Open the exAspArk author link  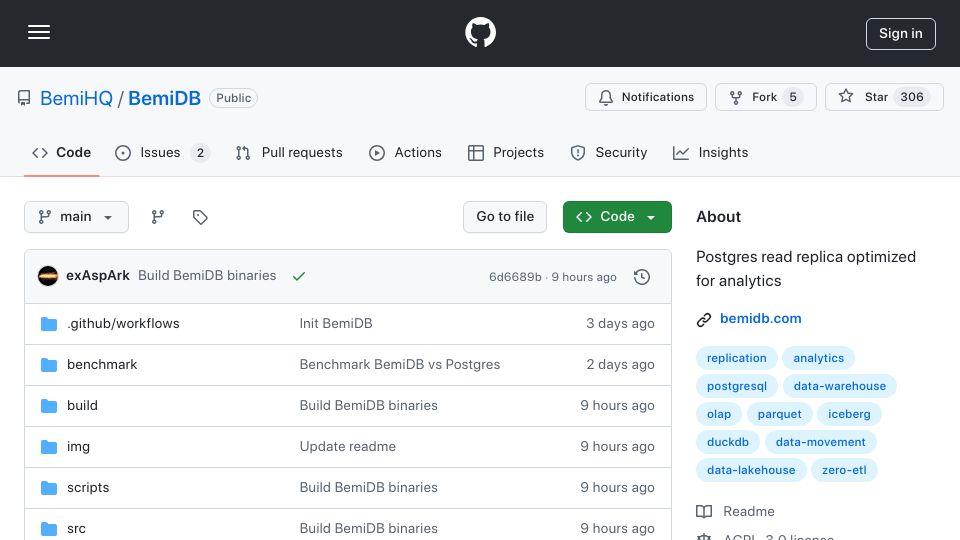coord(98,276)
